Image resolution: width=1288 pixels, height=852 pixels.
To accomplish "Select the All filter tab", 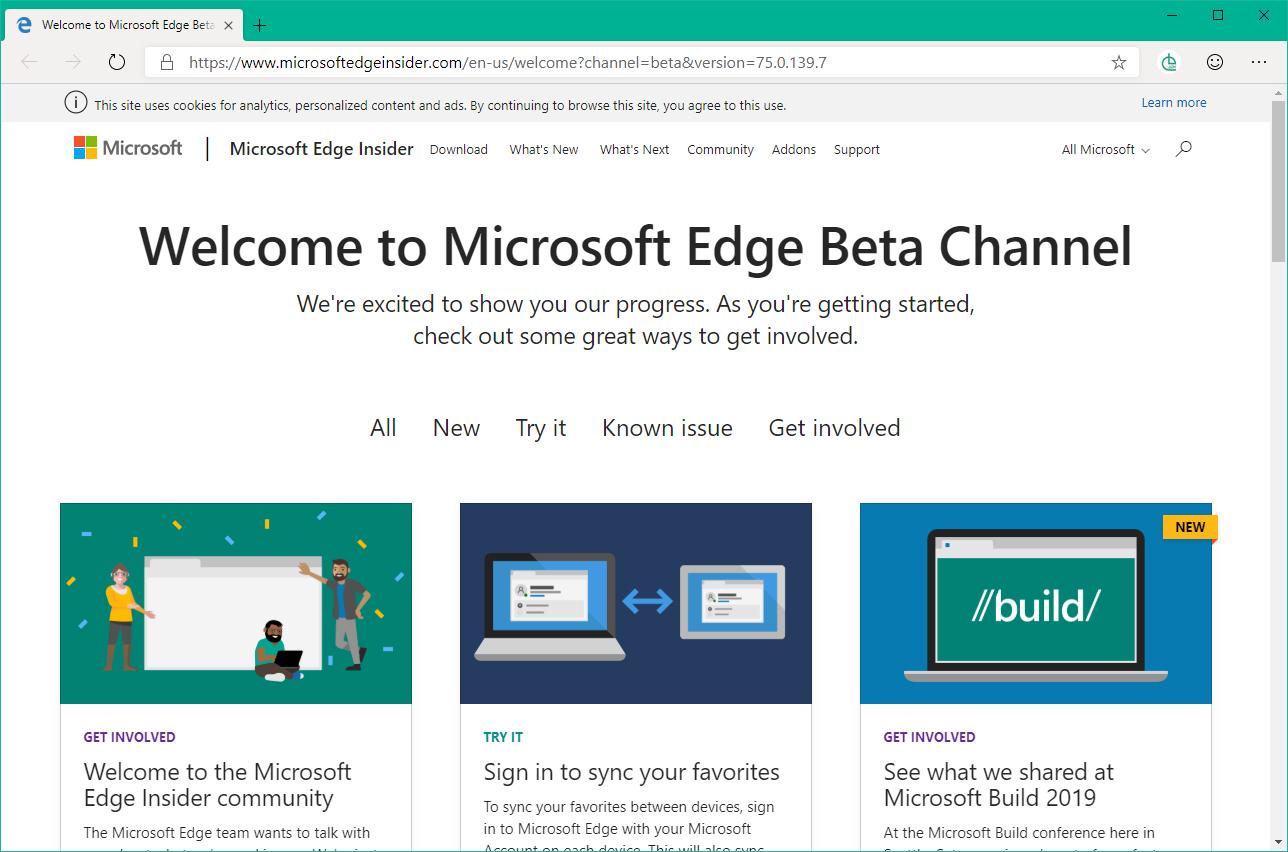I will click(x=383, y=428).
